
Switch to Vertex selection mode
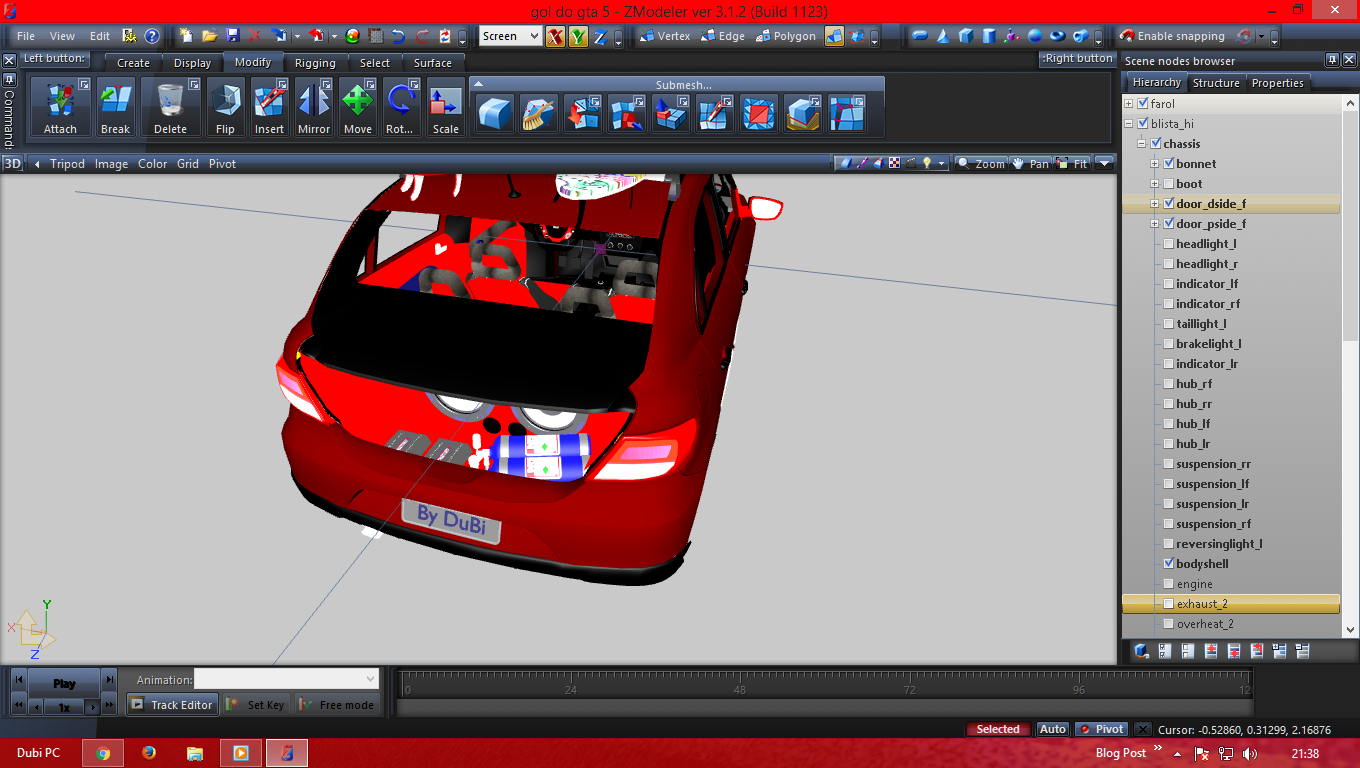point(665,36)
